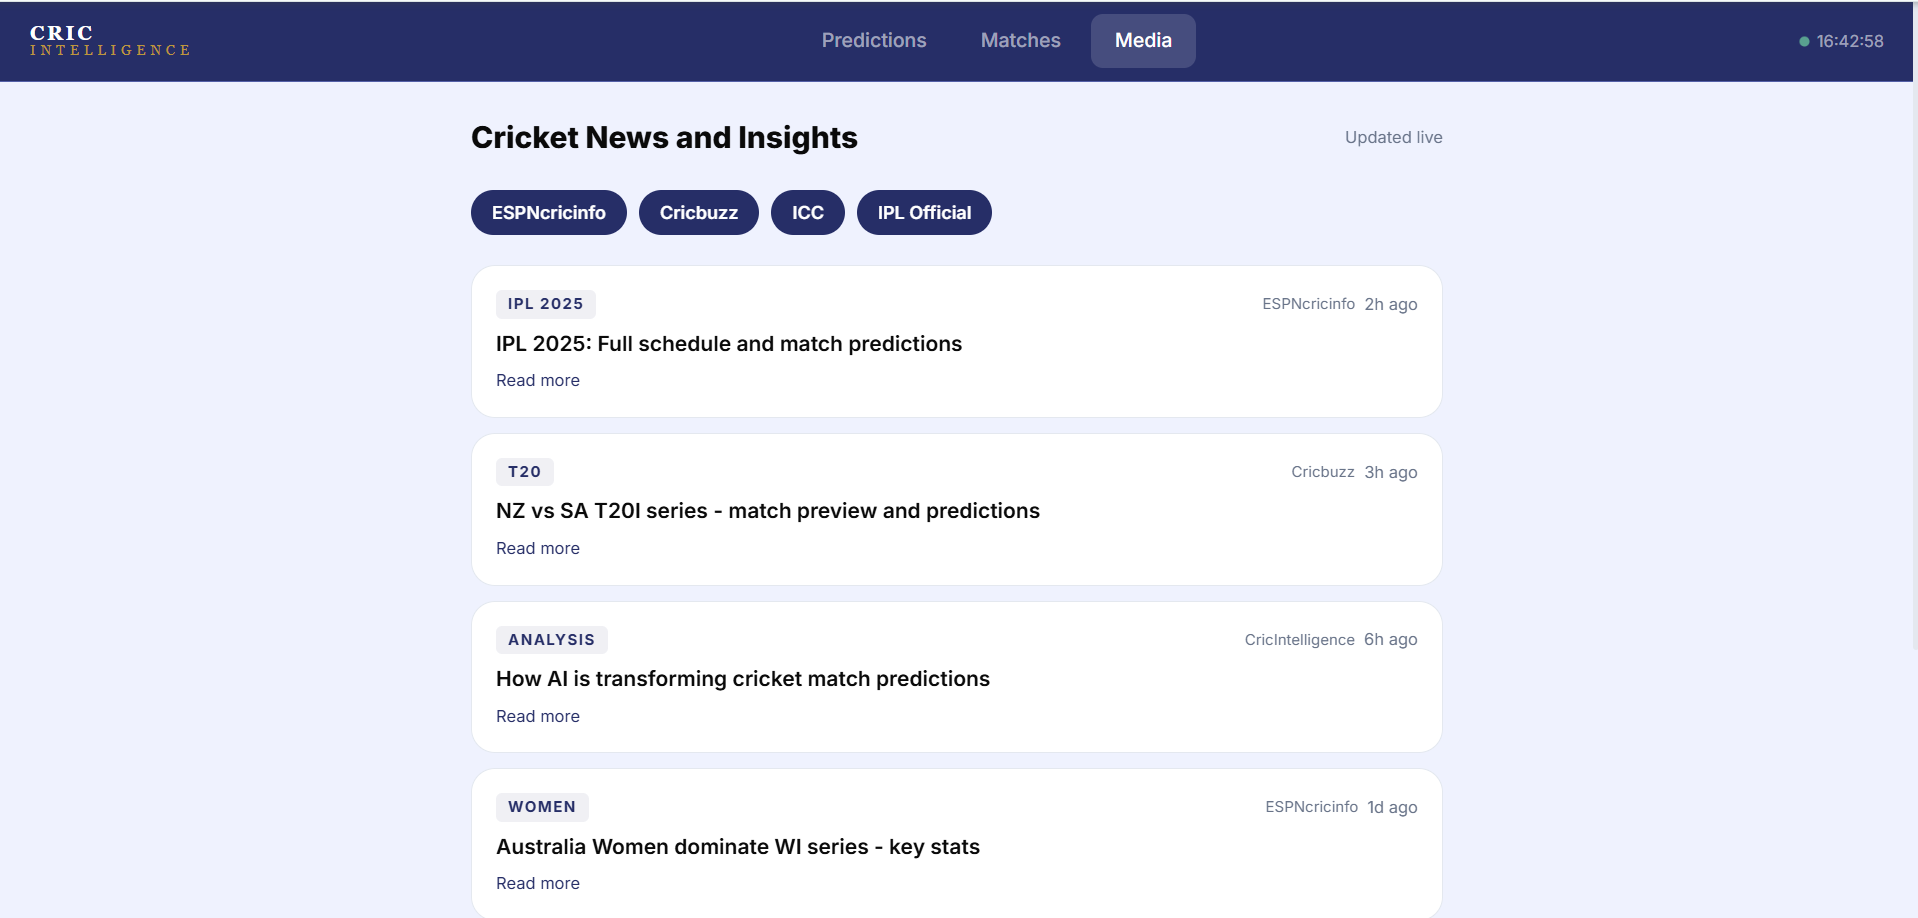Click the IPL 2025 category tag

point(545,303)
